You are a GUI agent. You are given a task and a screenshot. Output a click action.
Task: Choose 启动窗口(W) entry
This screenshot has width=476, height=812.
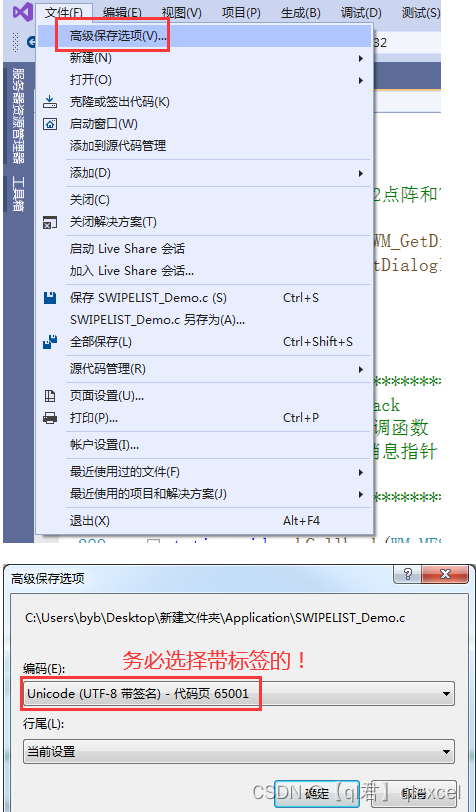coord(205,124)
